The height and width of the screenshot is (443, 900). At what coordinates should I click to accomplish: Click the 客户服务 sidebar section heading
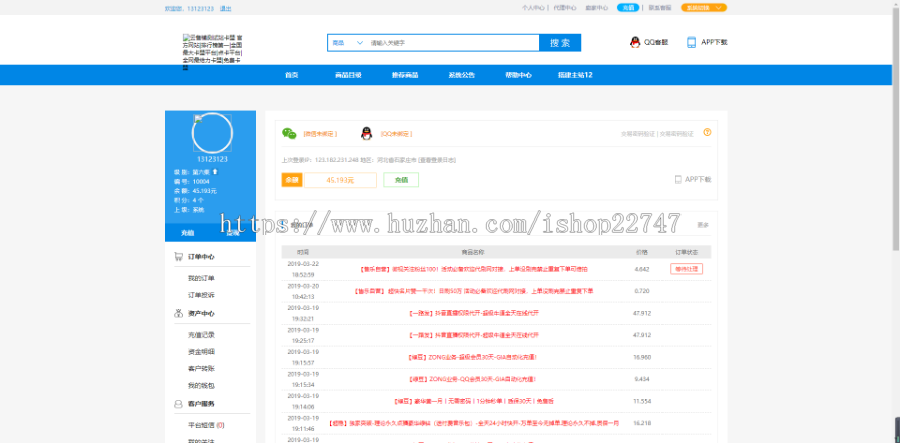tap(201, 404)
